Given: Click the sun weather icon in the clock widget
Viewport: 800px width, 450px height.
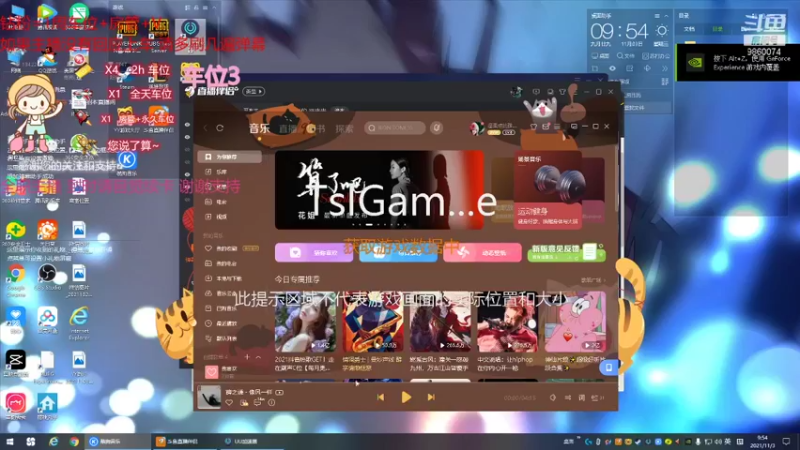Looking at the screenshot, I should pyautogui.click(x=661, y=31).
